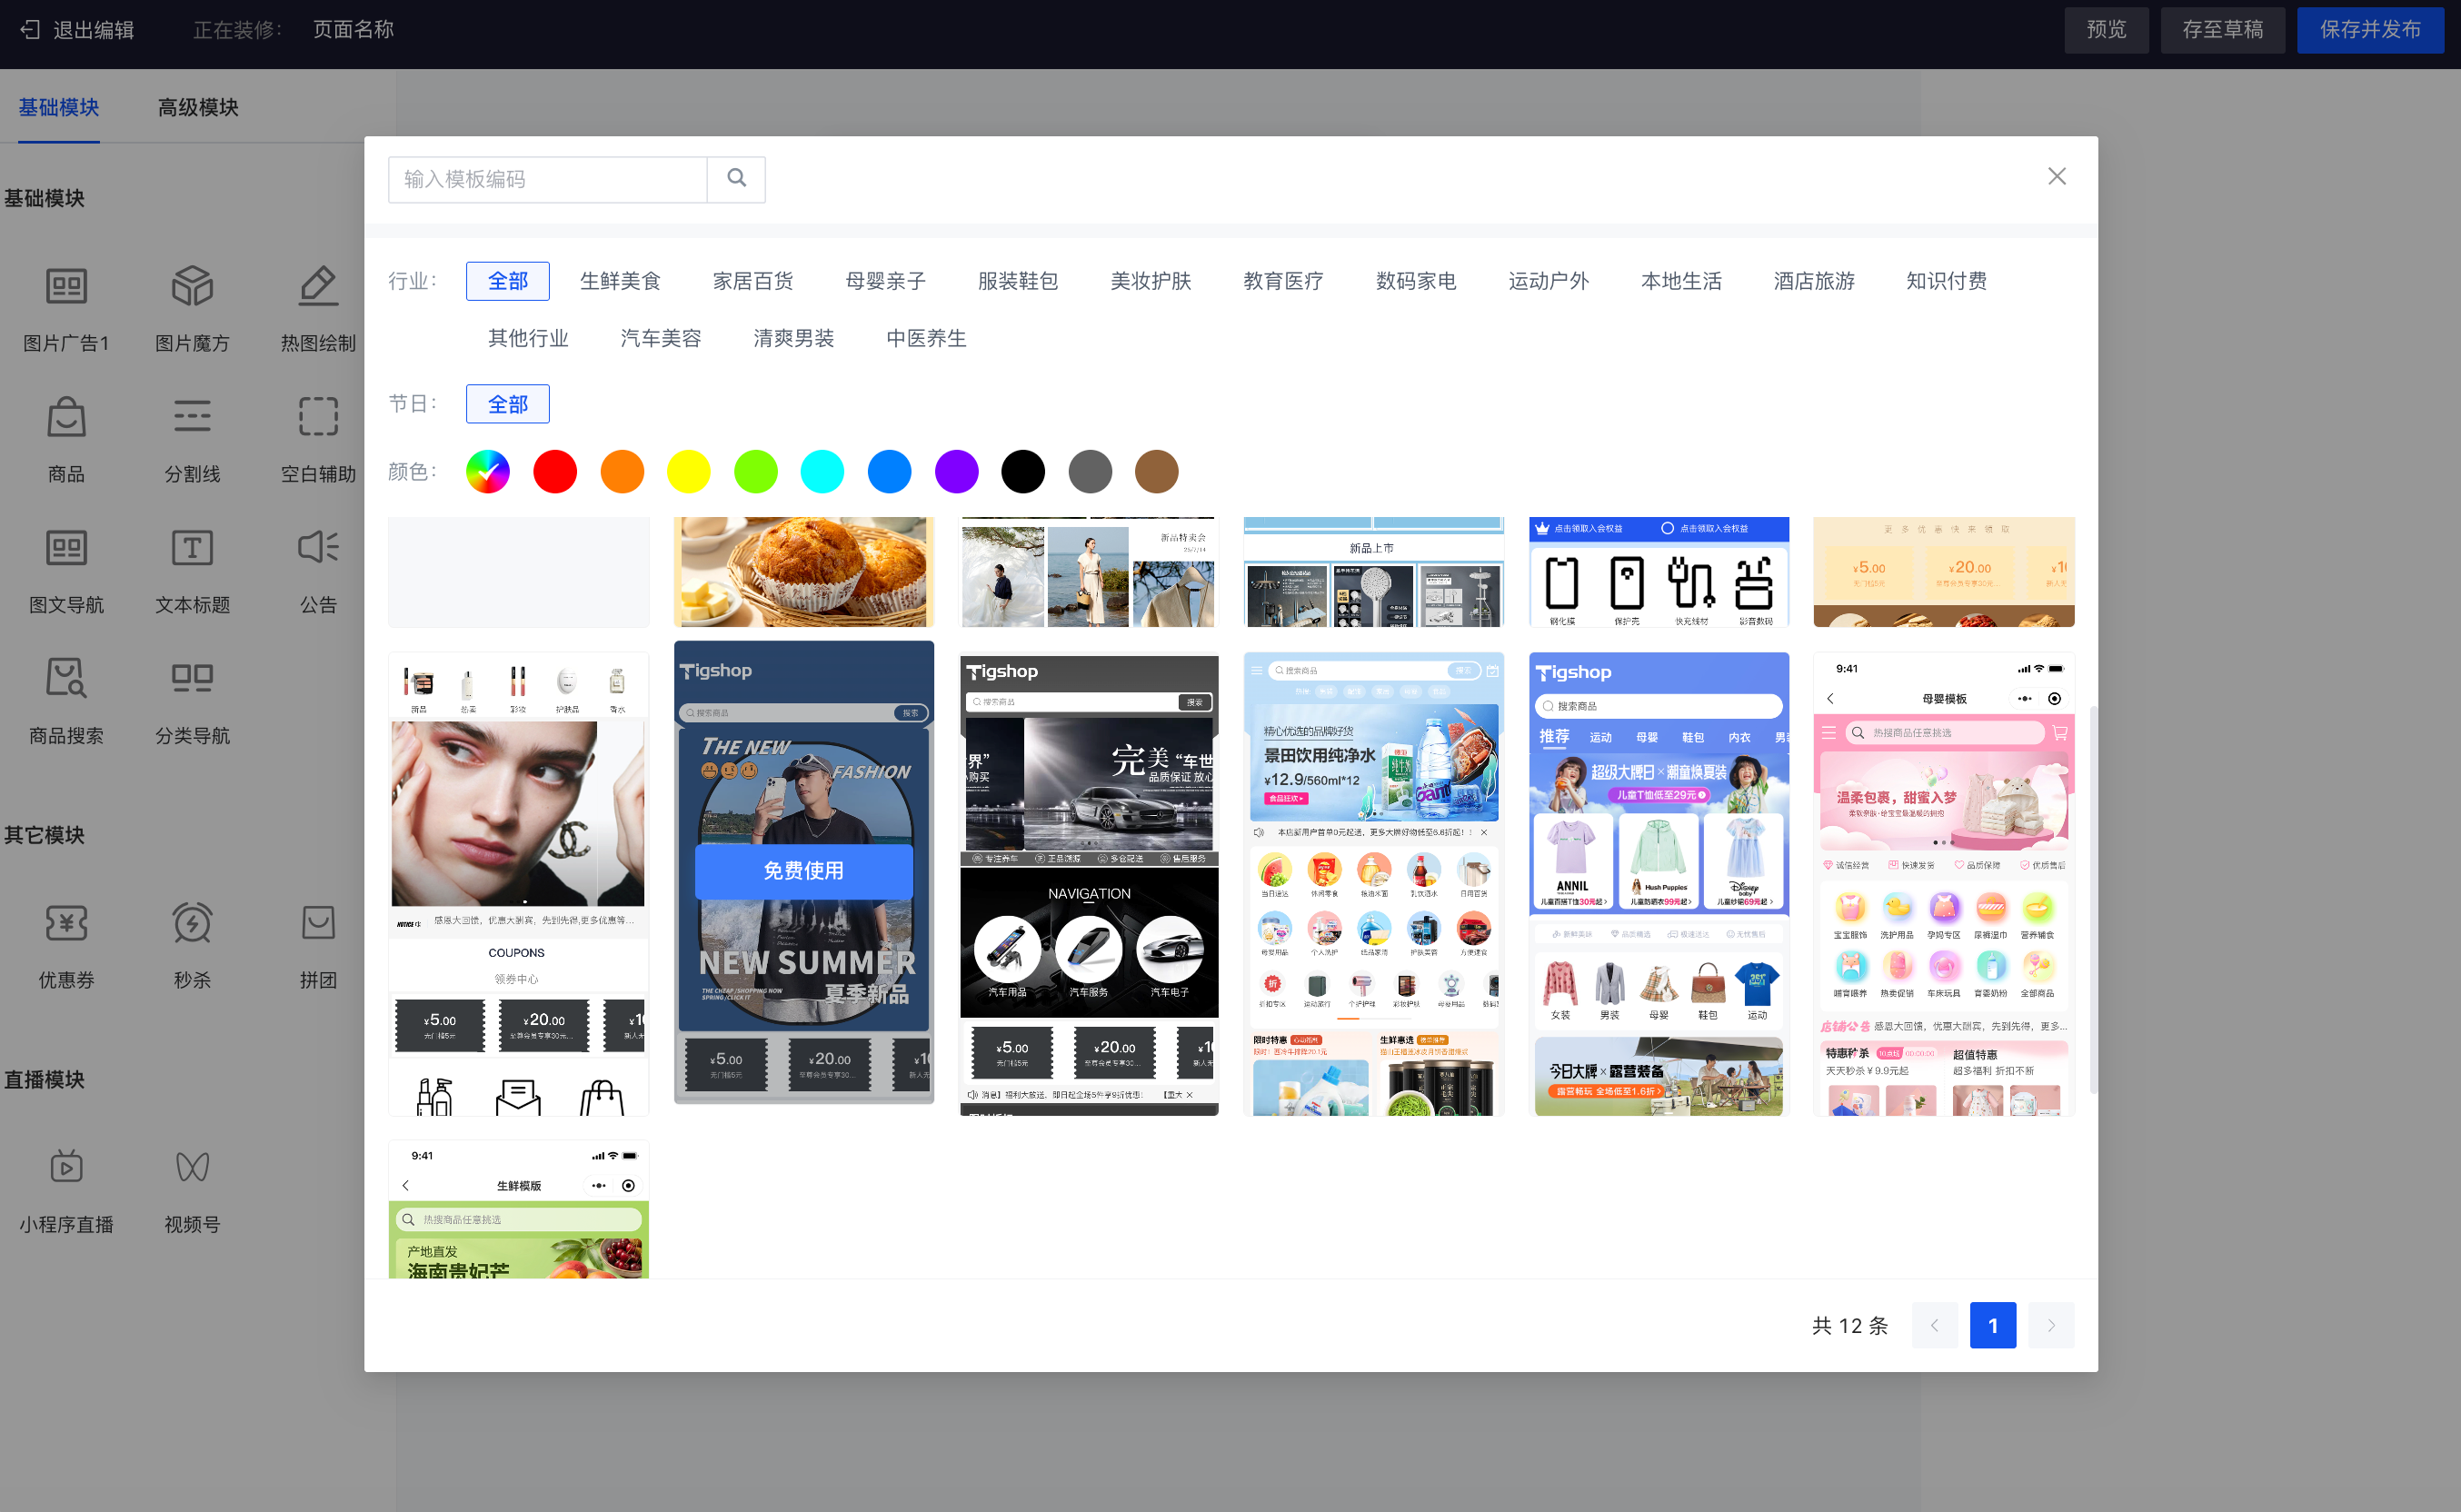The width and height of the screenshot is (2461, 1512).
Task: Pick the brown color swatch
Action: [1157, 472]
